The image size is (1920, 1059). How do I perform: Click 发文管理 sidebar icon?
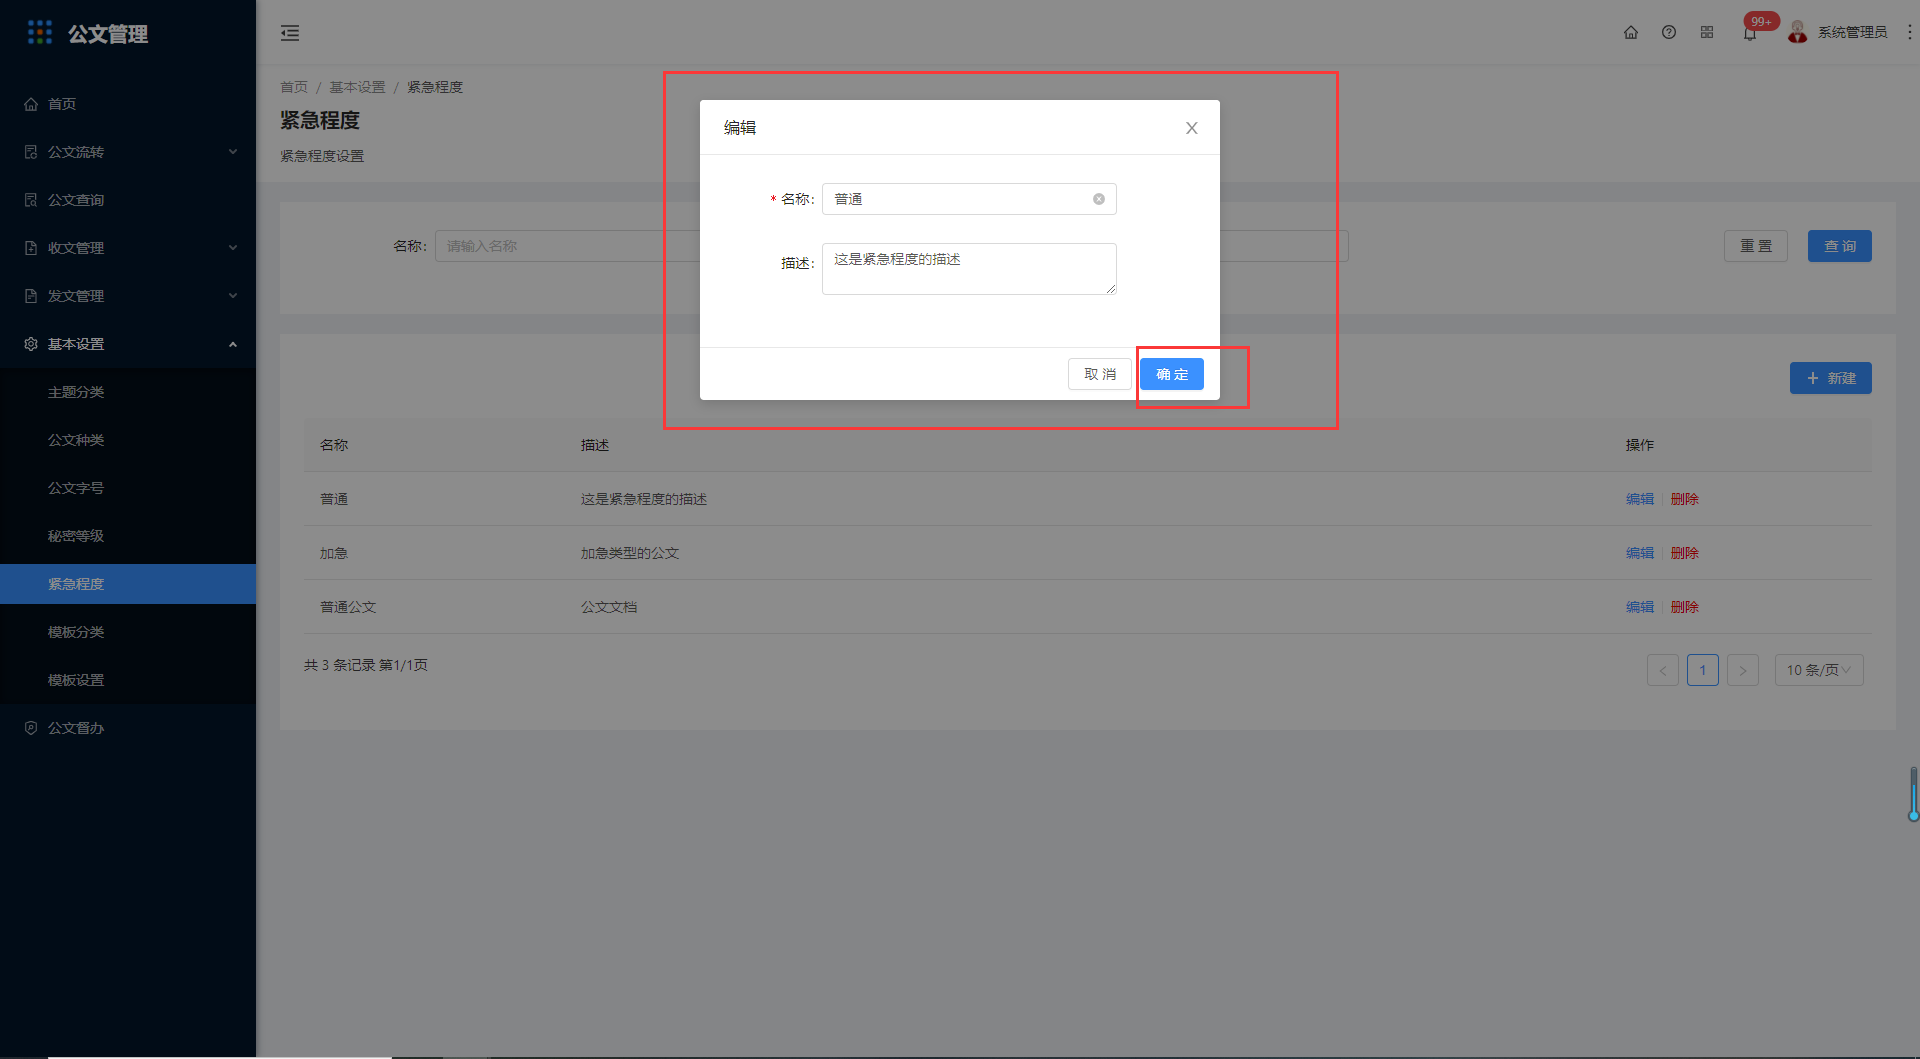pos(31,296)
